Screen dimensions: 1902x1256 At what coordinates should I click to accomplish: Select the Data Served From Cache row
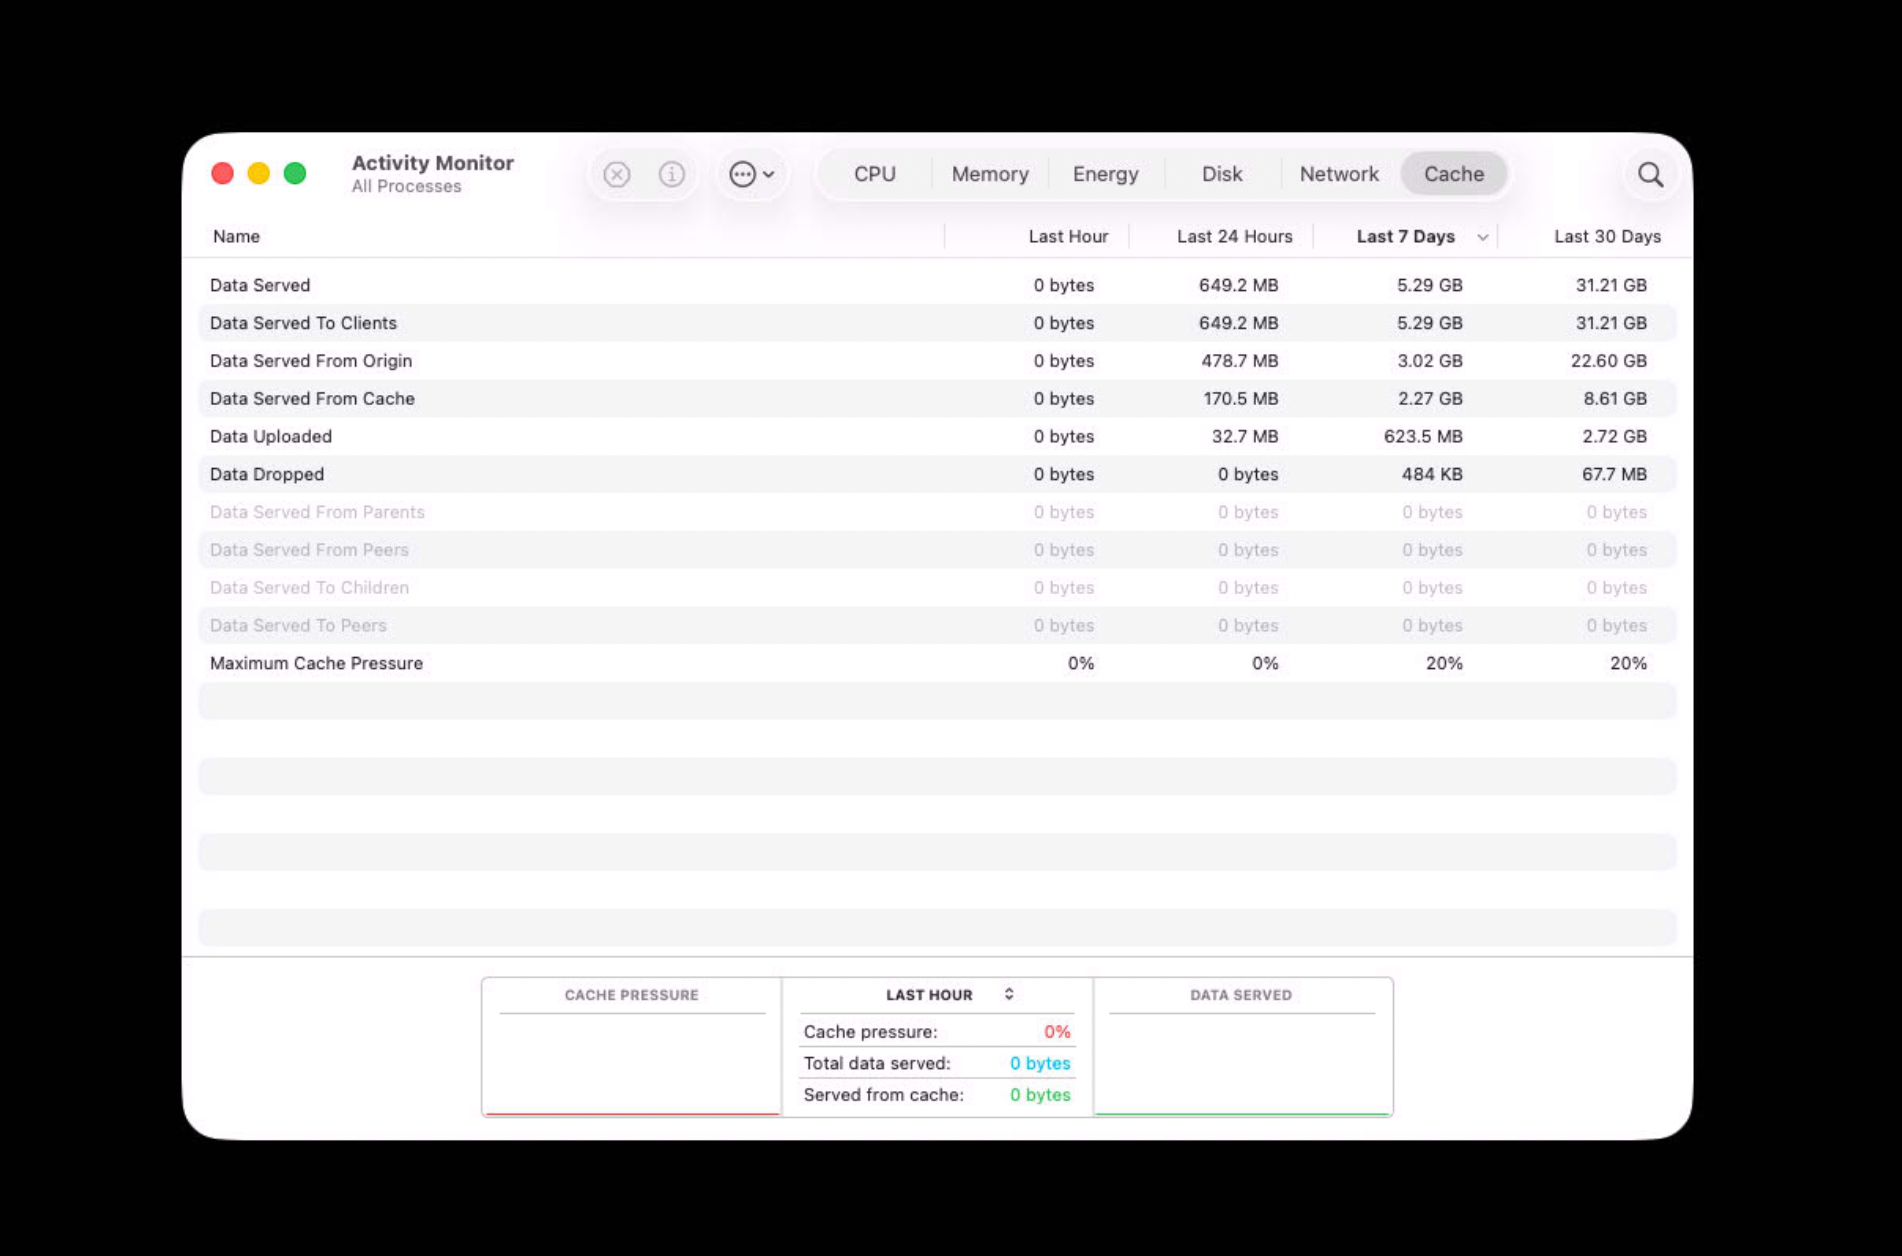[937, 398]
